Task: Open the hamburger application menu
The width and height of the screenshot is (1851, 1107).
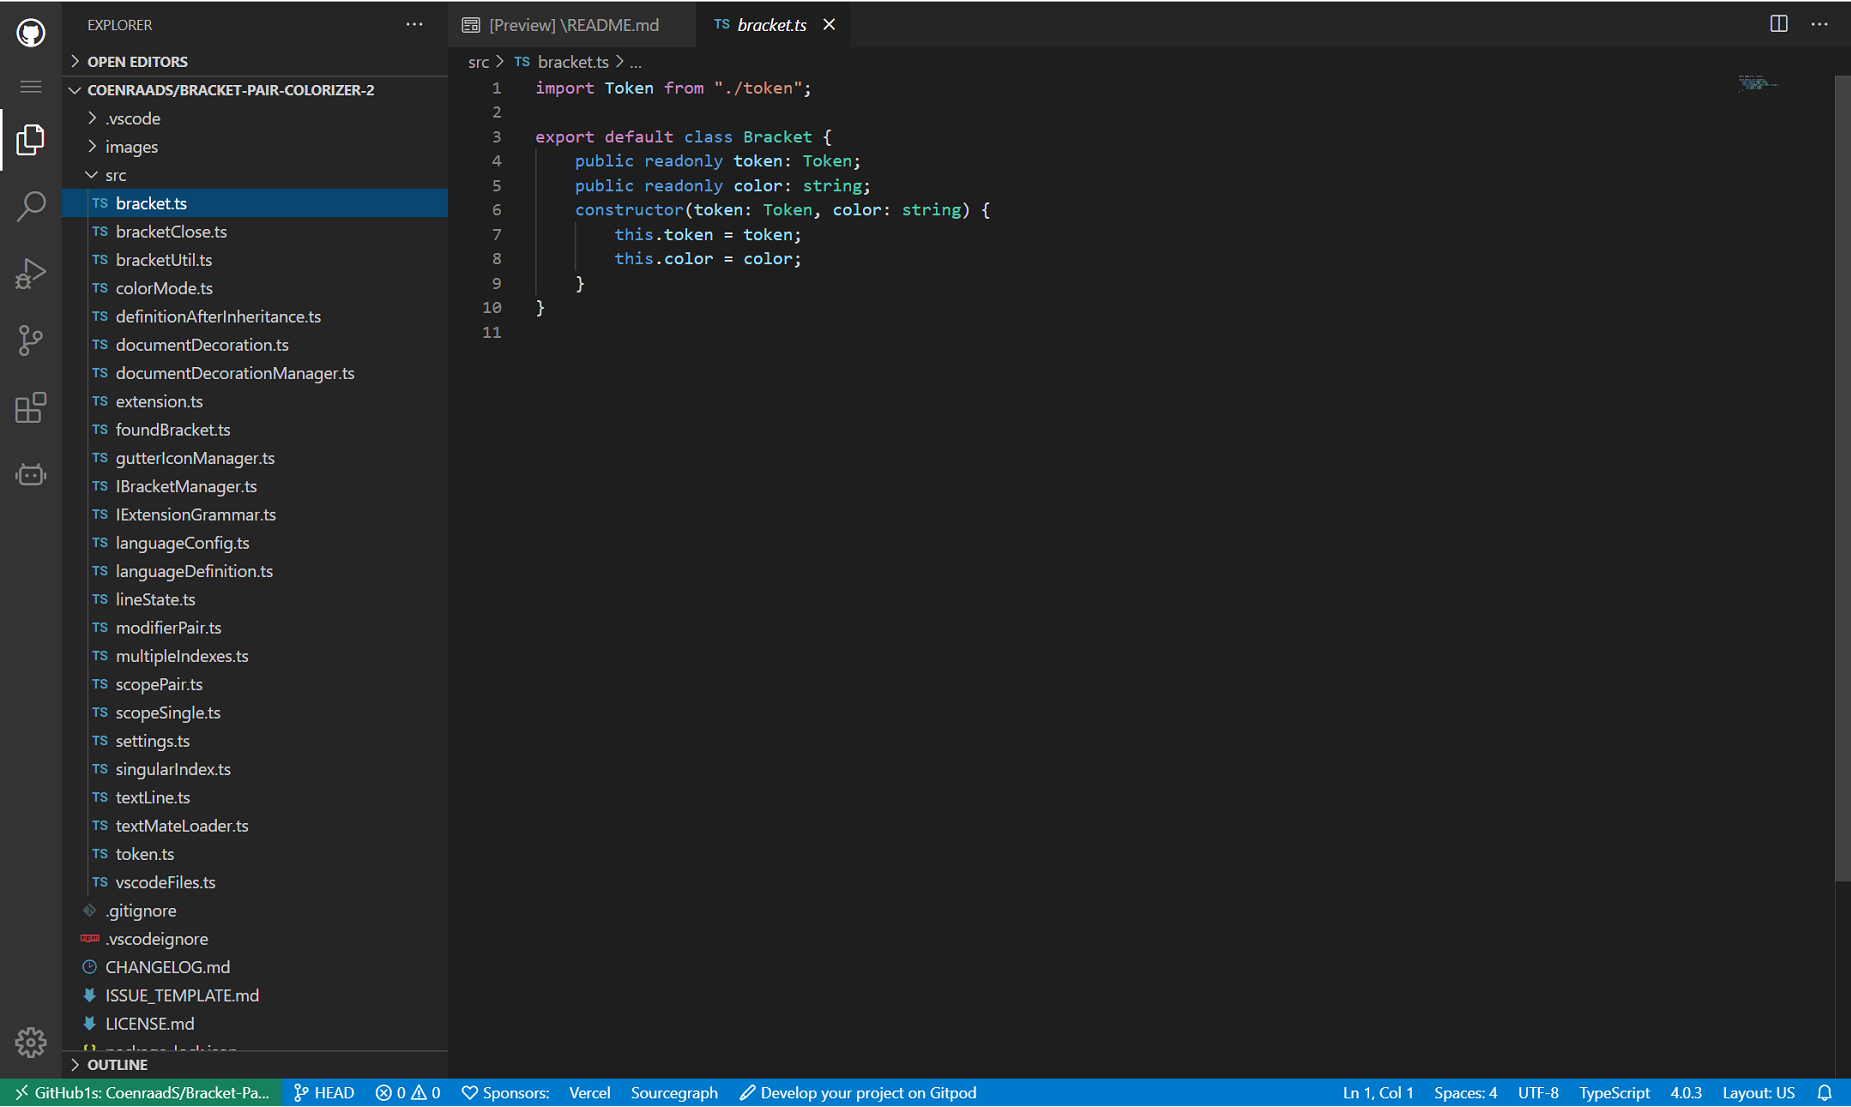Action: coord(31,87)
